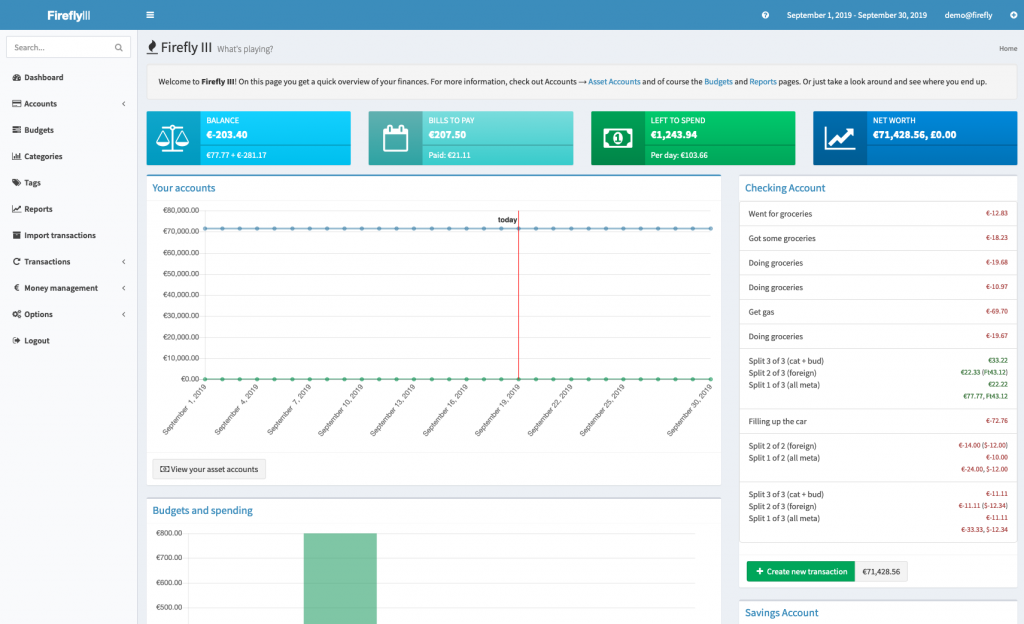Open the help question mark icon
This screenshot has width=1024, height=624.
(765, 15)
